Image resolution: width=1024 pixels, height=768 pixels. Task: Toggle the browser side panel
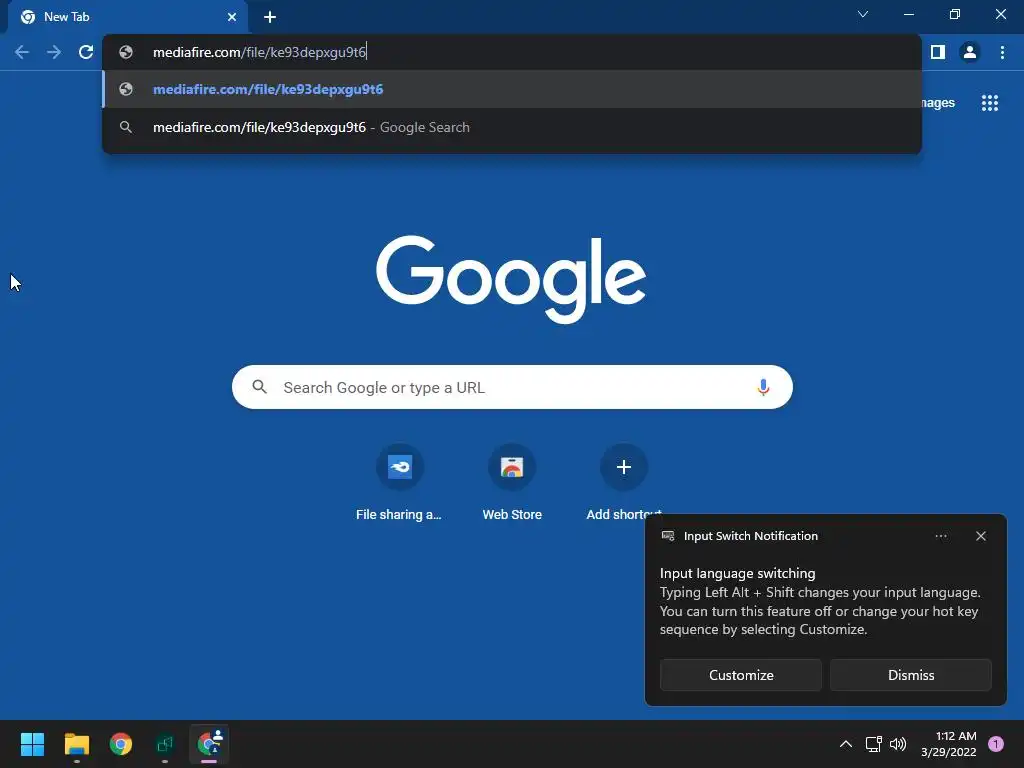click(938, 52)
